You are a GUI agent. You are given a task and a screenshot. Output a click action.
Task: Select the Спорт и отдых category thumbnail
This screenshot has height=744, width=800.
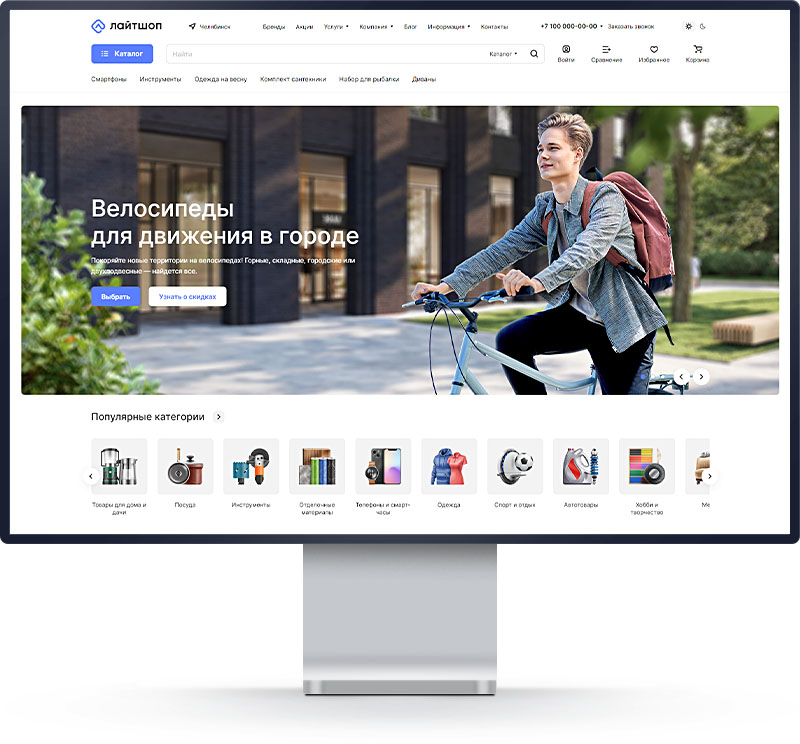coord(515,466)
